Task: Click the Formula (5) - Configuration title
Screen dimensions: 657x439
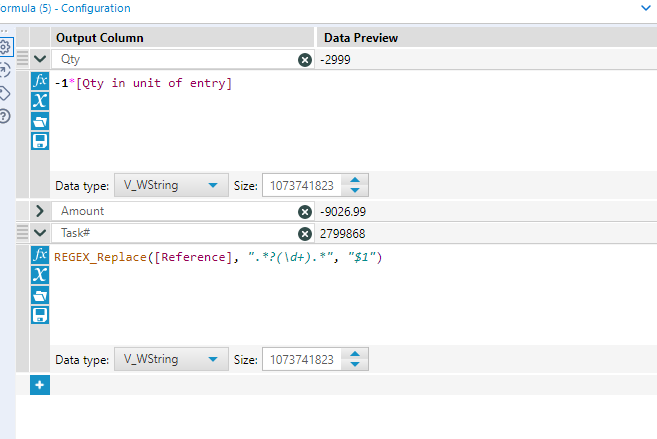Action: point(65,8)
